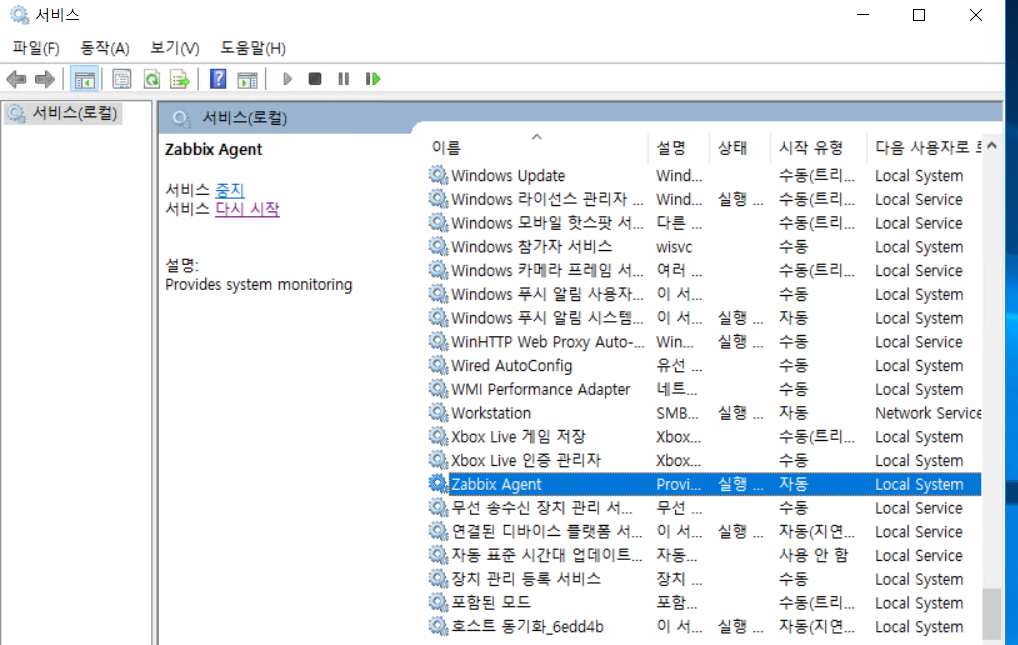
Task: Click the Restart Service toolbar icon
Action: pyautogui.click(x=373, y=79)
